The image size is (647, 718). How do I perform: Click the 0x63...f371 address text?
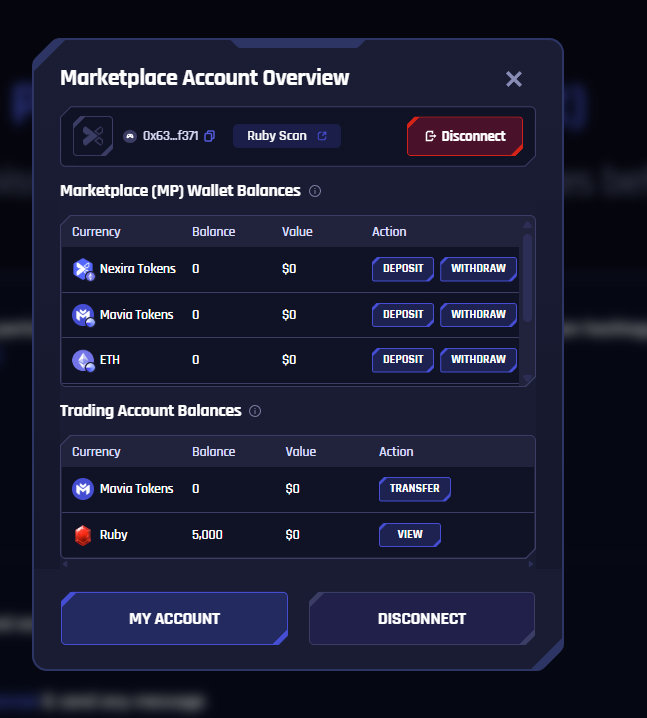point(170,136)
